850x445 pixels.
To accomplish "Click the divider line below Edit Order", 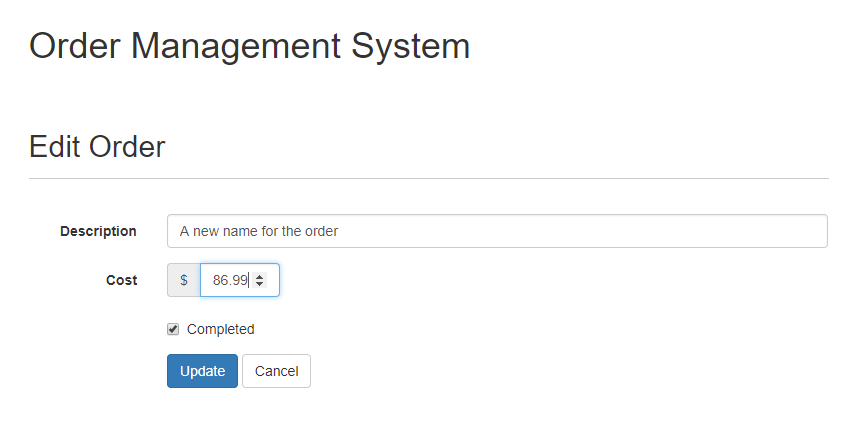I will [429, 178].
